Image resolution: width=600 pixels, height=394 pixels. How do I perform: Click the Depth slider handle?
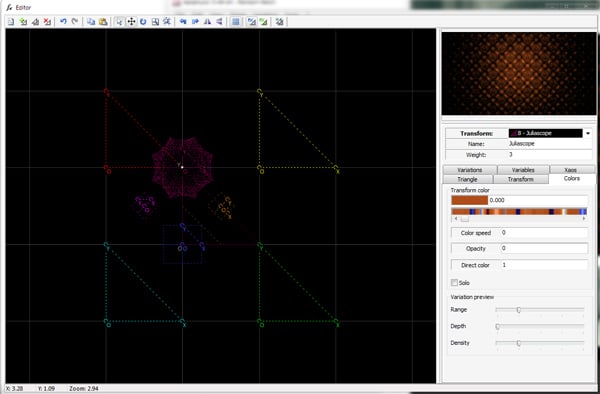point(497,326)
